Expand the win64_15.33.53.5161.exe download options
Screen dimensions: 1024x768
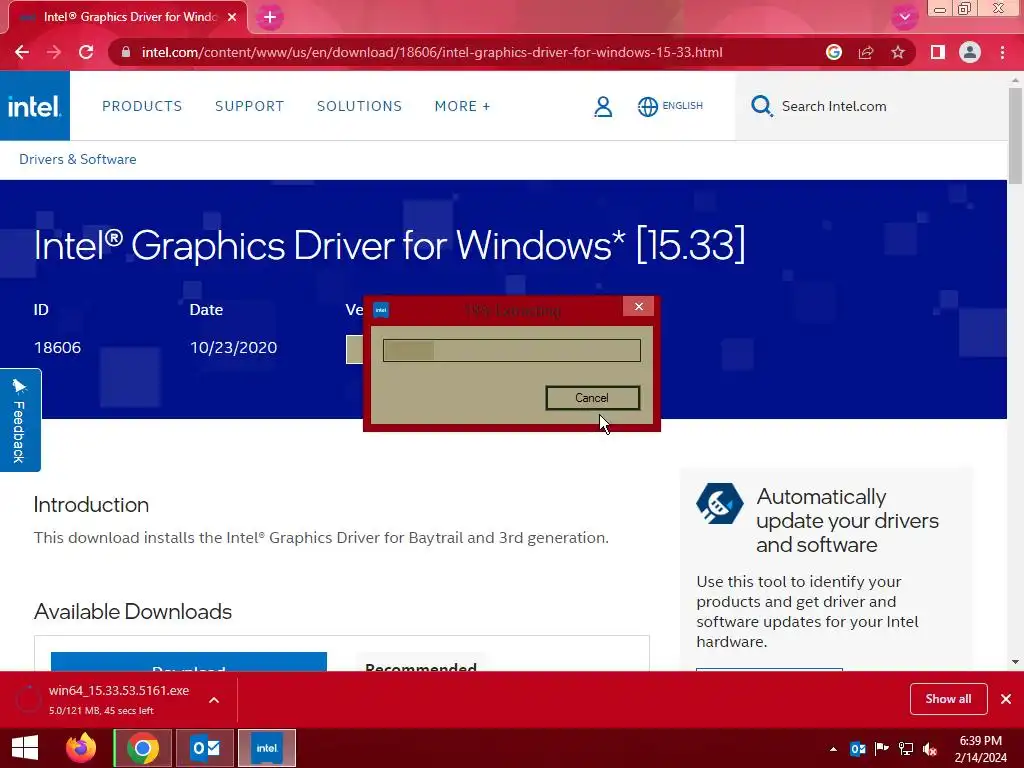214,700
